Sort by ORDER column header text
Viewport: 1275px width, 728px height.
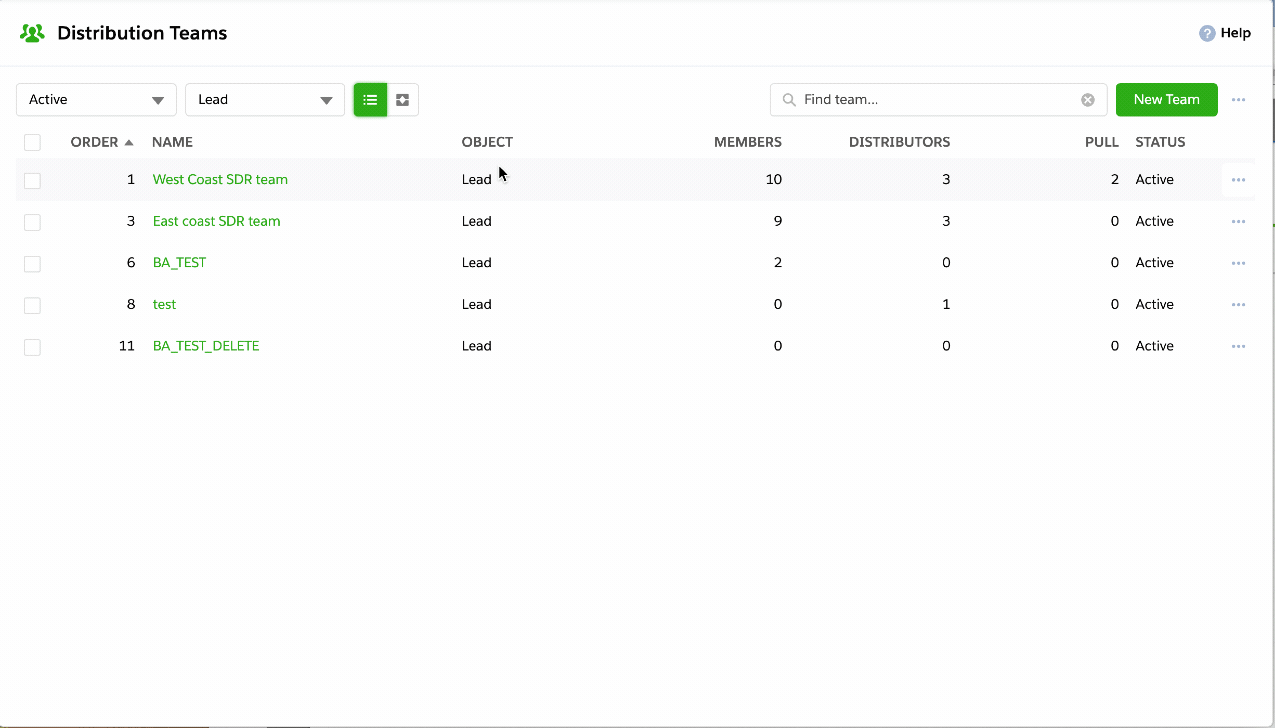94,142
